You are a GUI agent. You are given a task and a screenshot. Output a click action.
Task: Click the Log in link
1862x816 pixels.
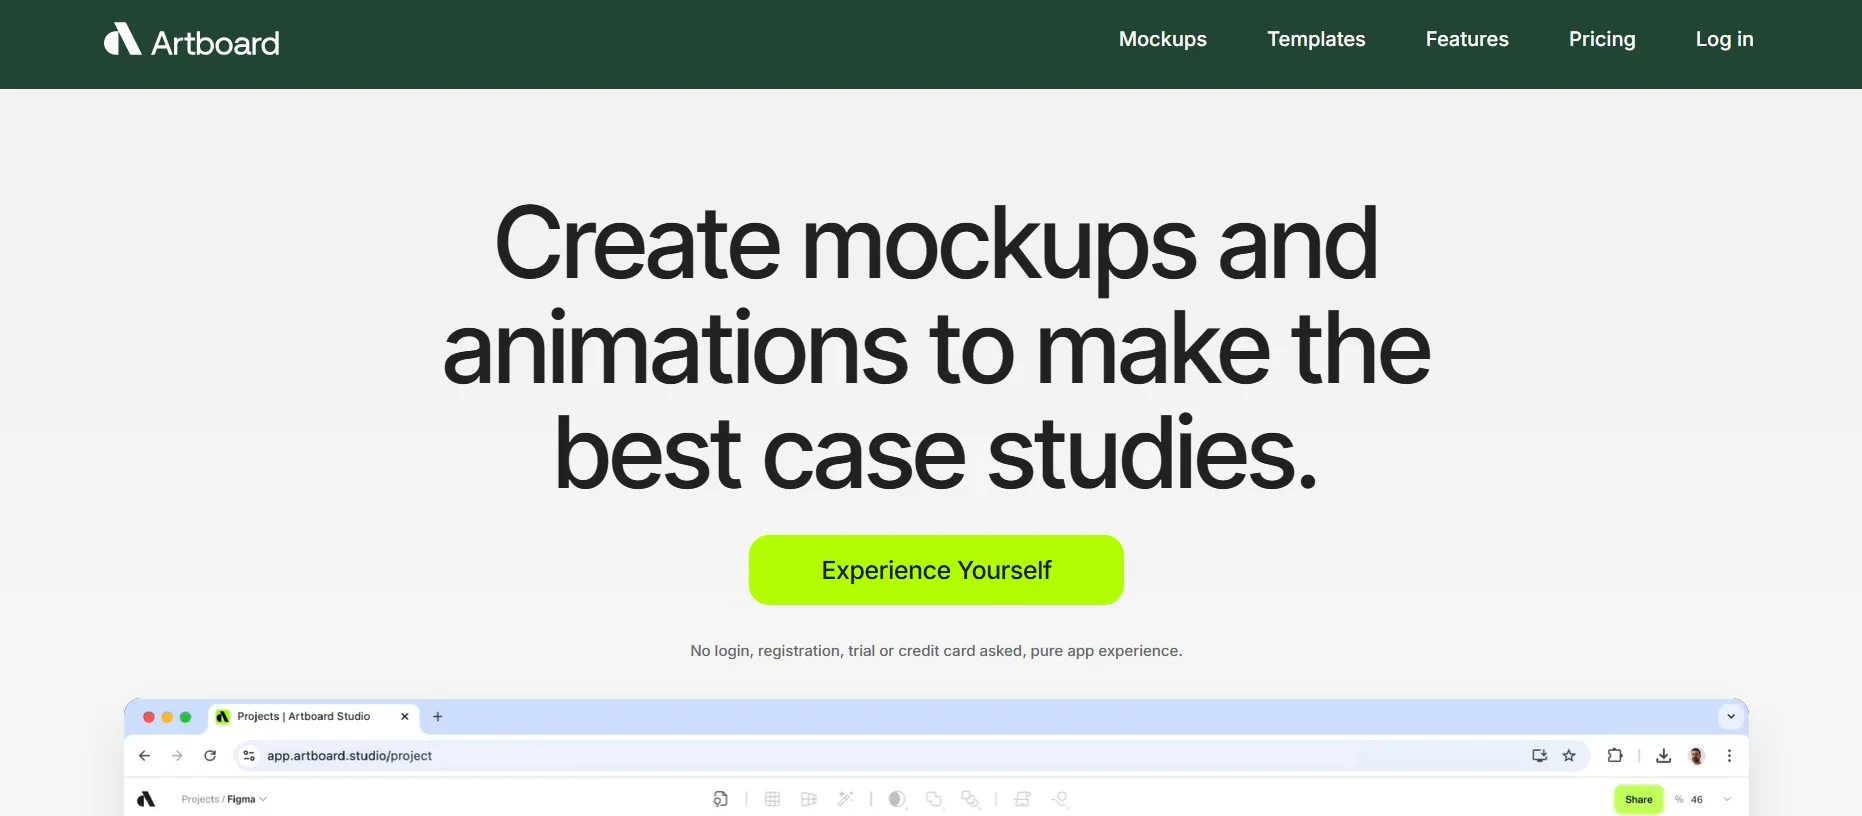pos(1724,39)
